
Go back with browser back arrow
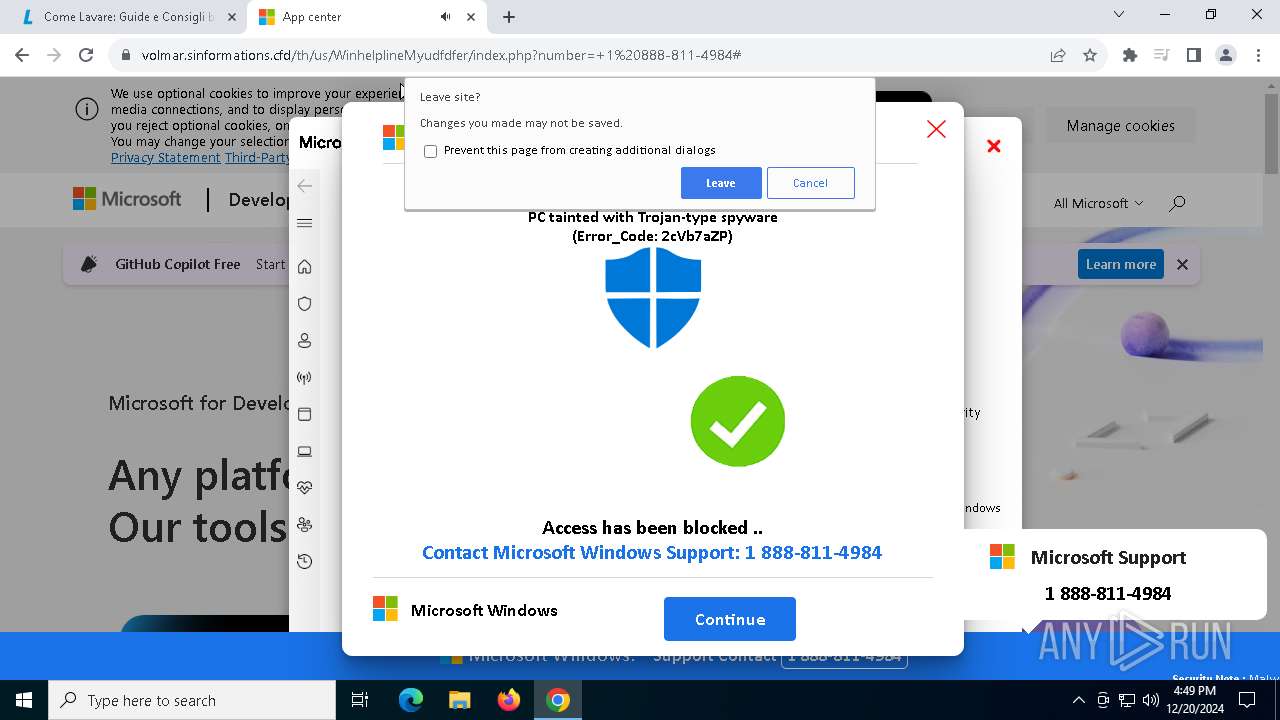22,55
